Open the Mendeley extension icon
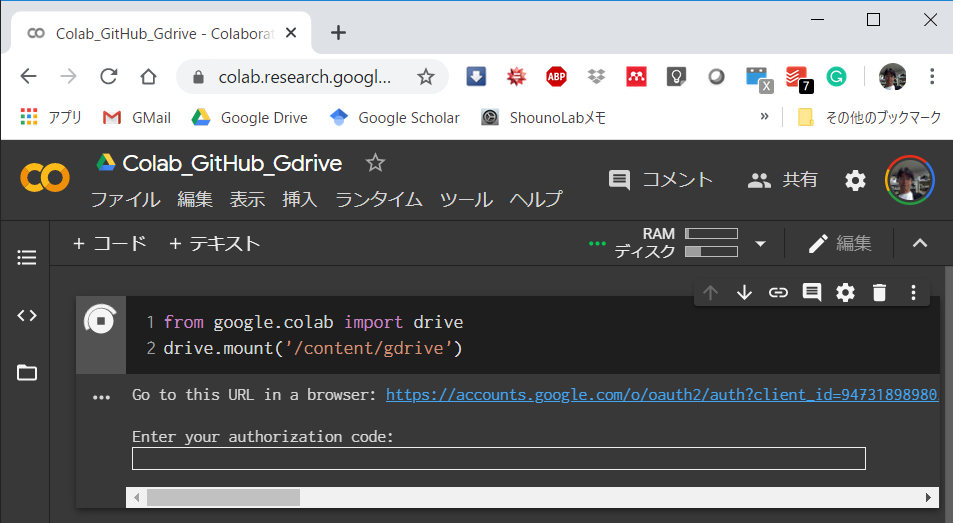 [636, 77]
